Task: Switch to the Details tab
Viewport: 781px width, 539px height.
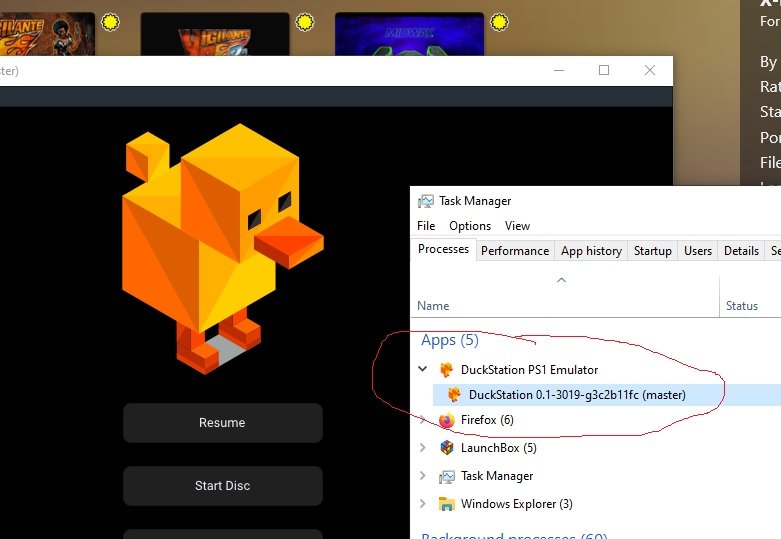Action: click(x=741, y=251)
